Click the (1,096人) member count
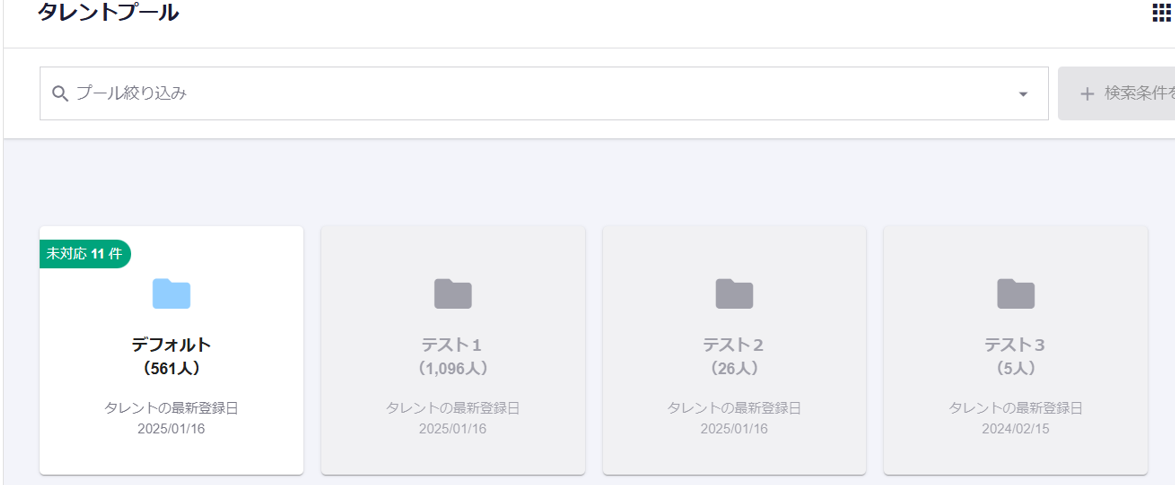Image resolution: width=1175 pixels, height=485 pixels. click(x=453, y=368)
